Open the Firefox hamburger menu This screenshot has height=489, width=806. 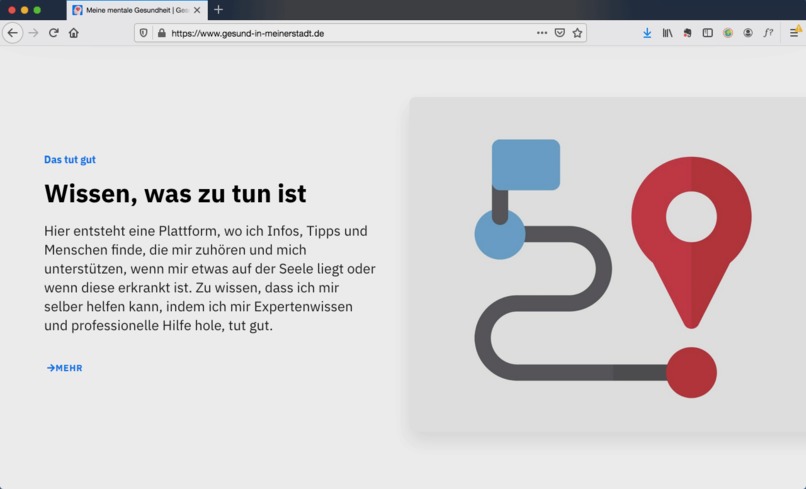[x=794, y=33]
